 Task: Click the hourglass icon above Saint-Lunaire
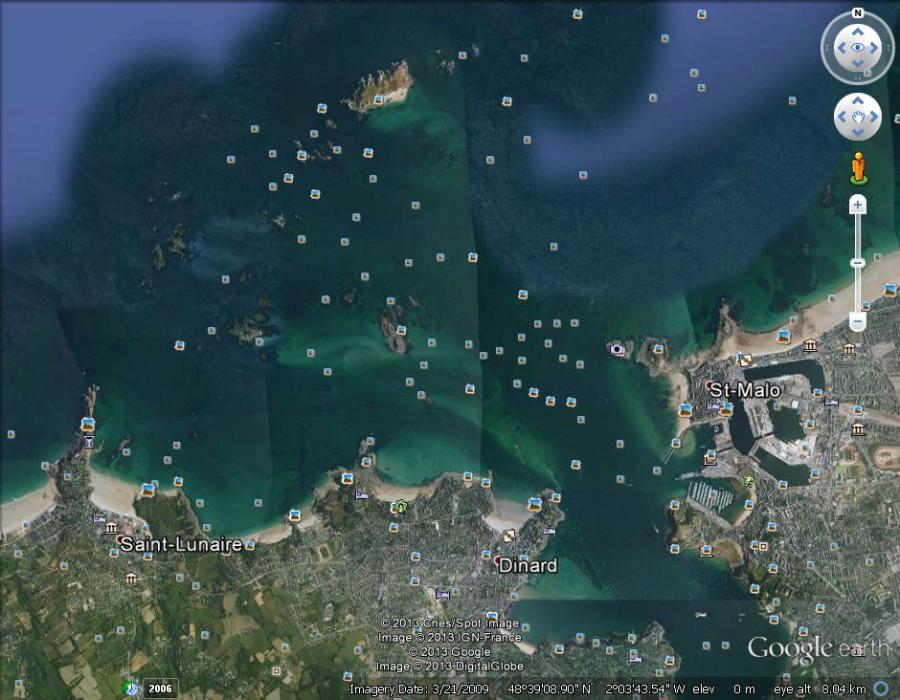(x=89, y=441)
